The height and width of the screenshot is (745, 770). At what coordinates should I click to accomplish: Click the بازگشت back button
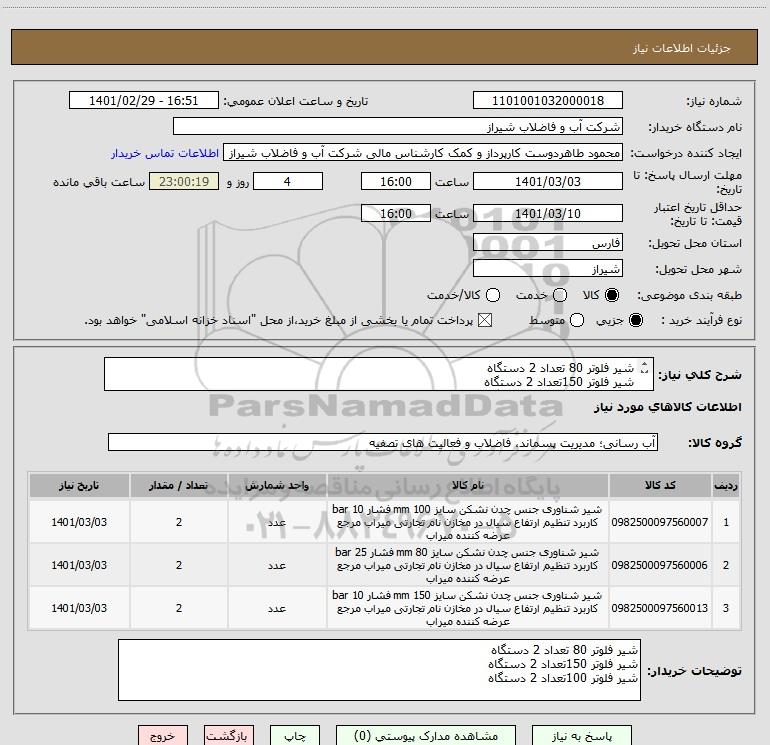[x=229, y=736]
